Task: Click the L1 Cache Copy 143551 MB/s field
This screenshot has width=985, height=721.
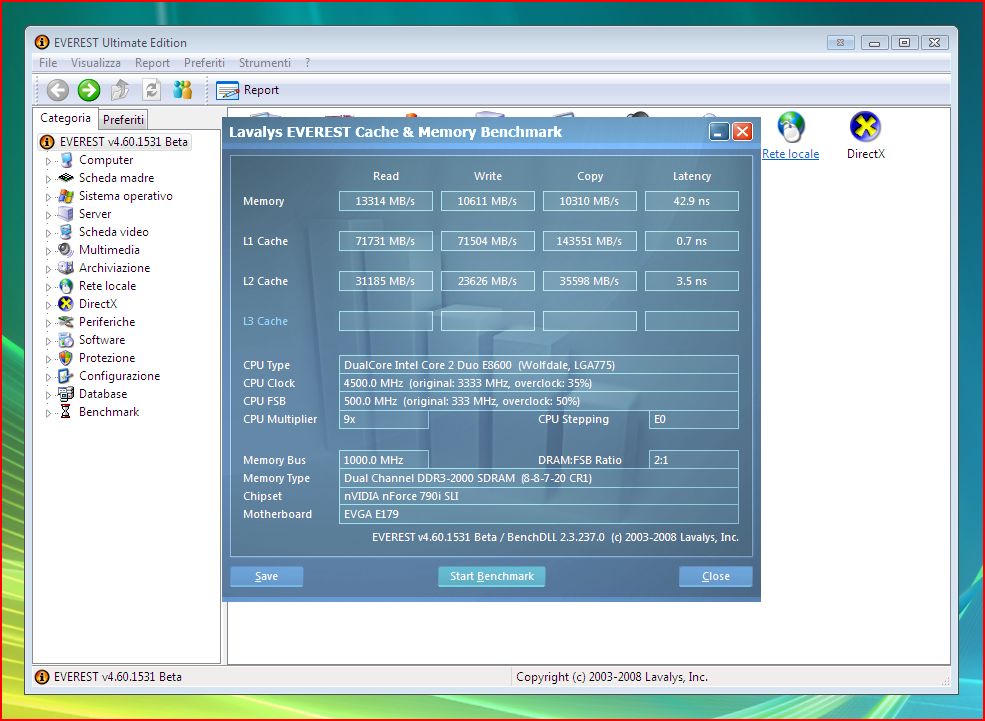Action: click(x=589, y=241)
